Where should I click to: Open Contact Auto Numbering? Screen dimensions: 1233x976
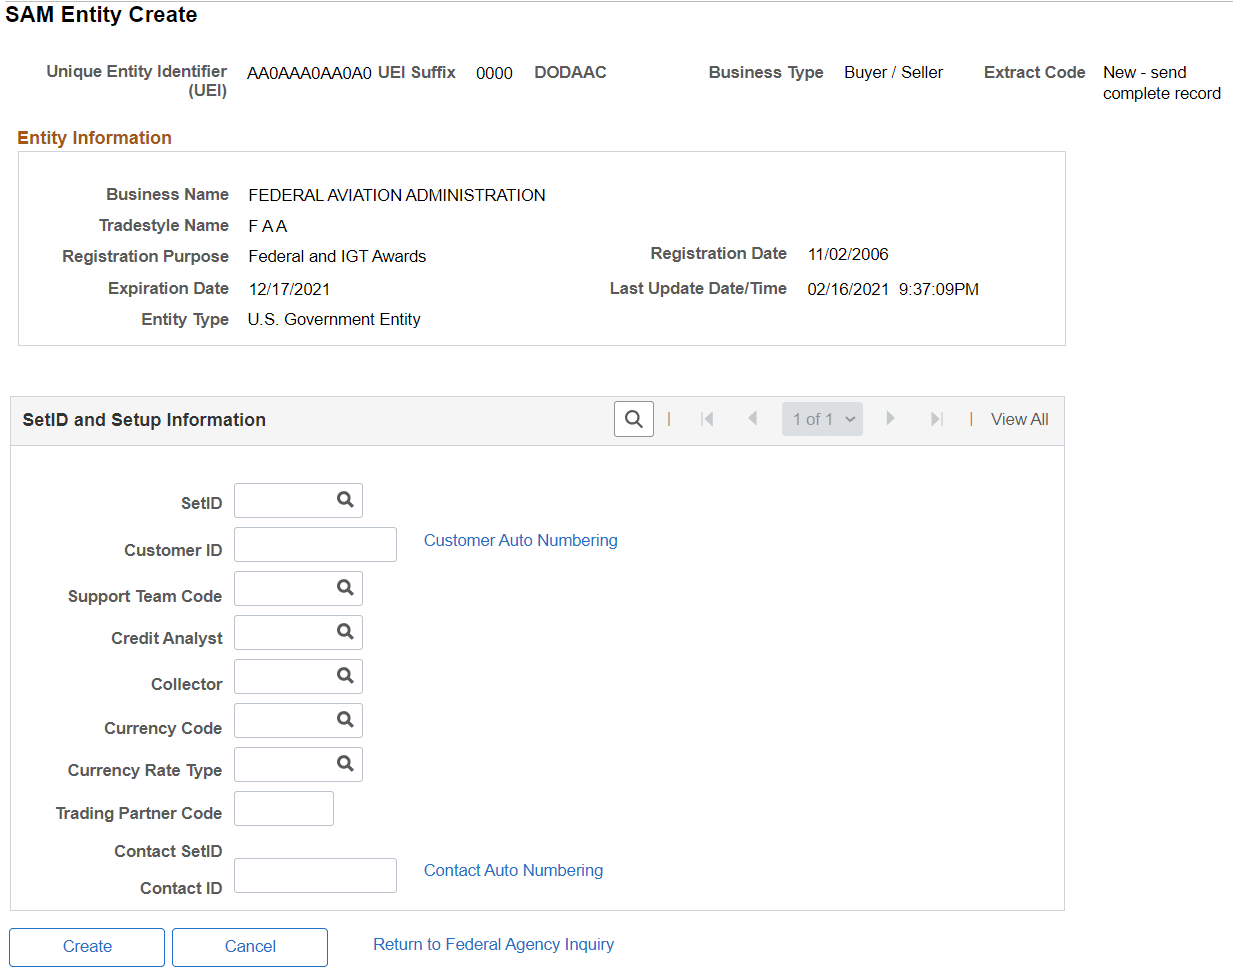click(x=513, y=870)
